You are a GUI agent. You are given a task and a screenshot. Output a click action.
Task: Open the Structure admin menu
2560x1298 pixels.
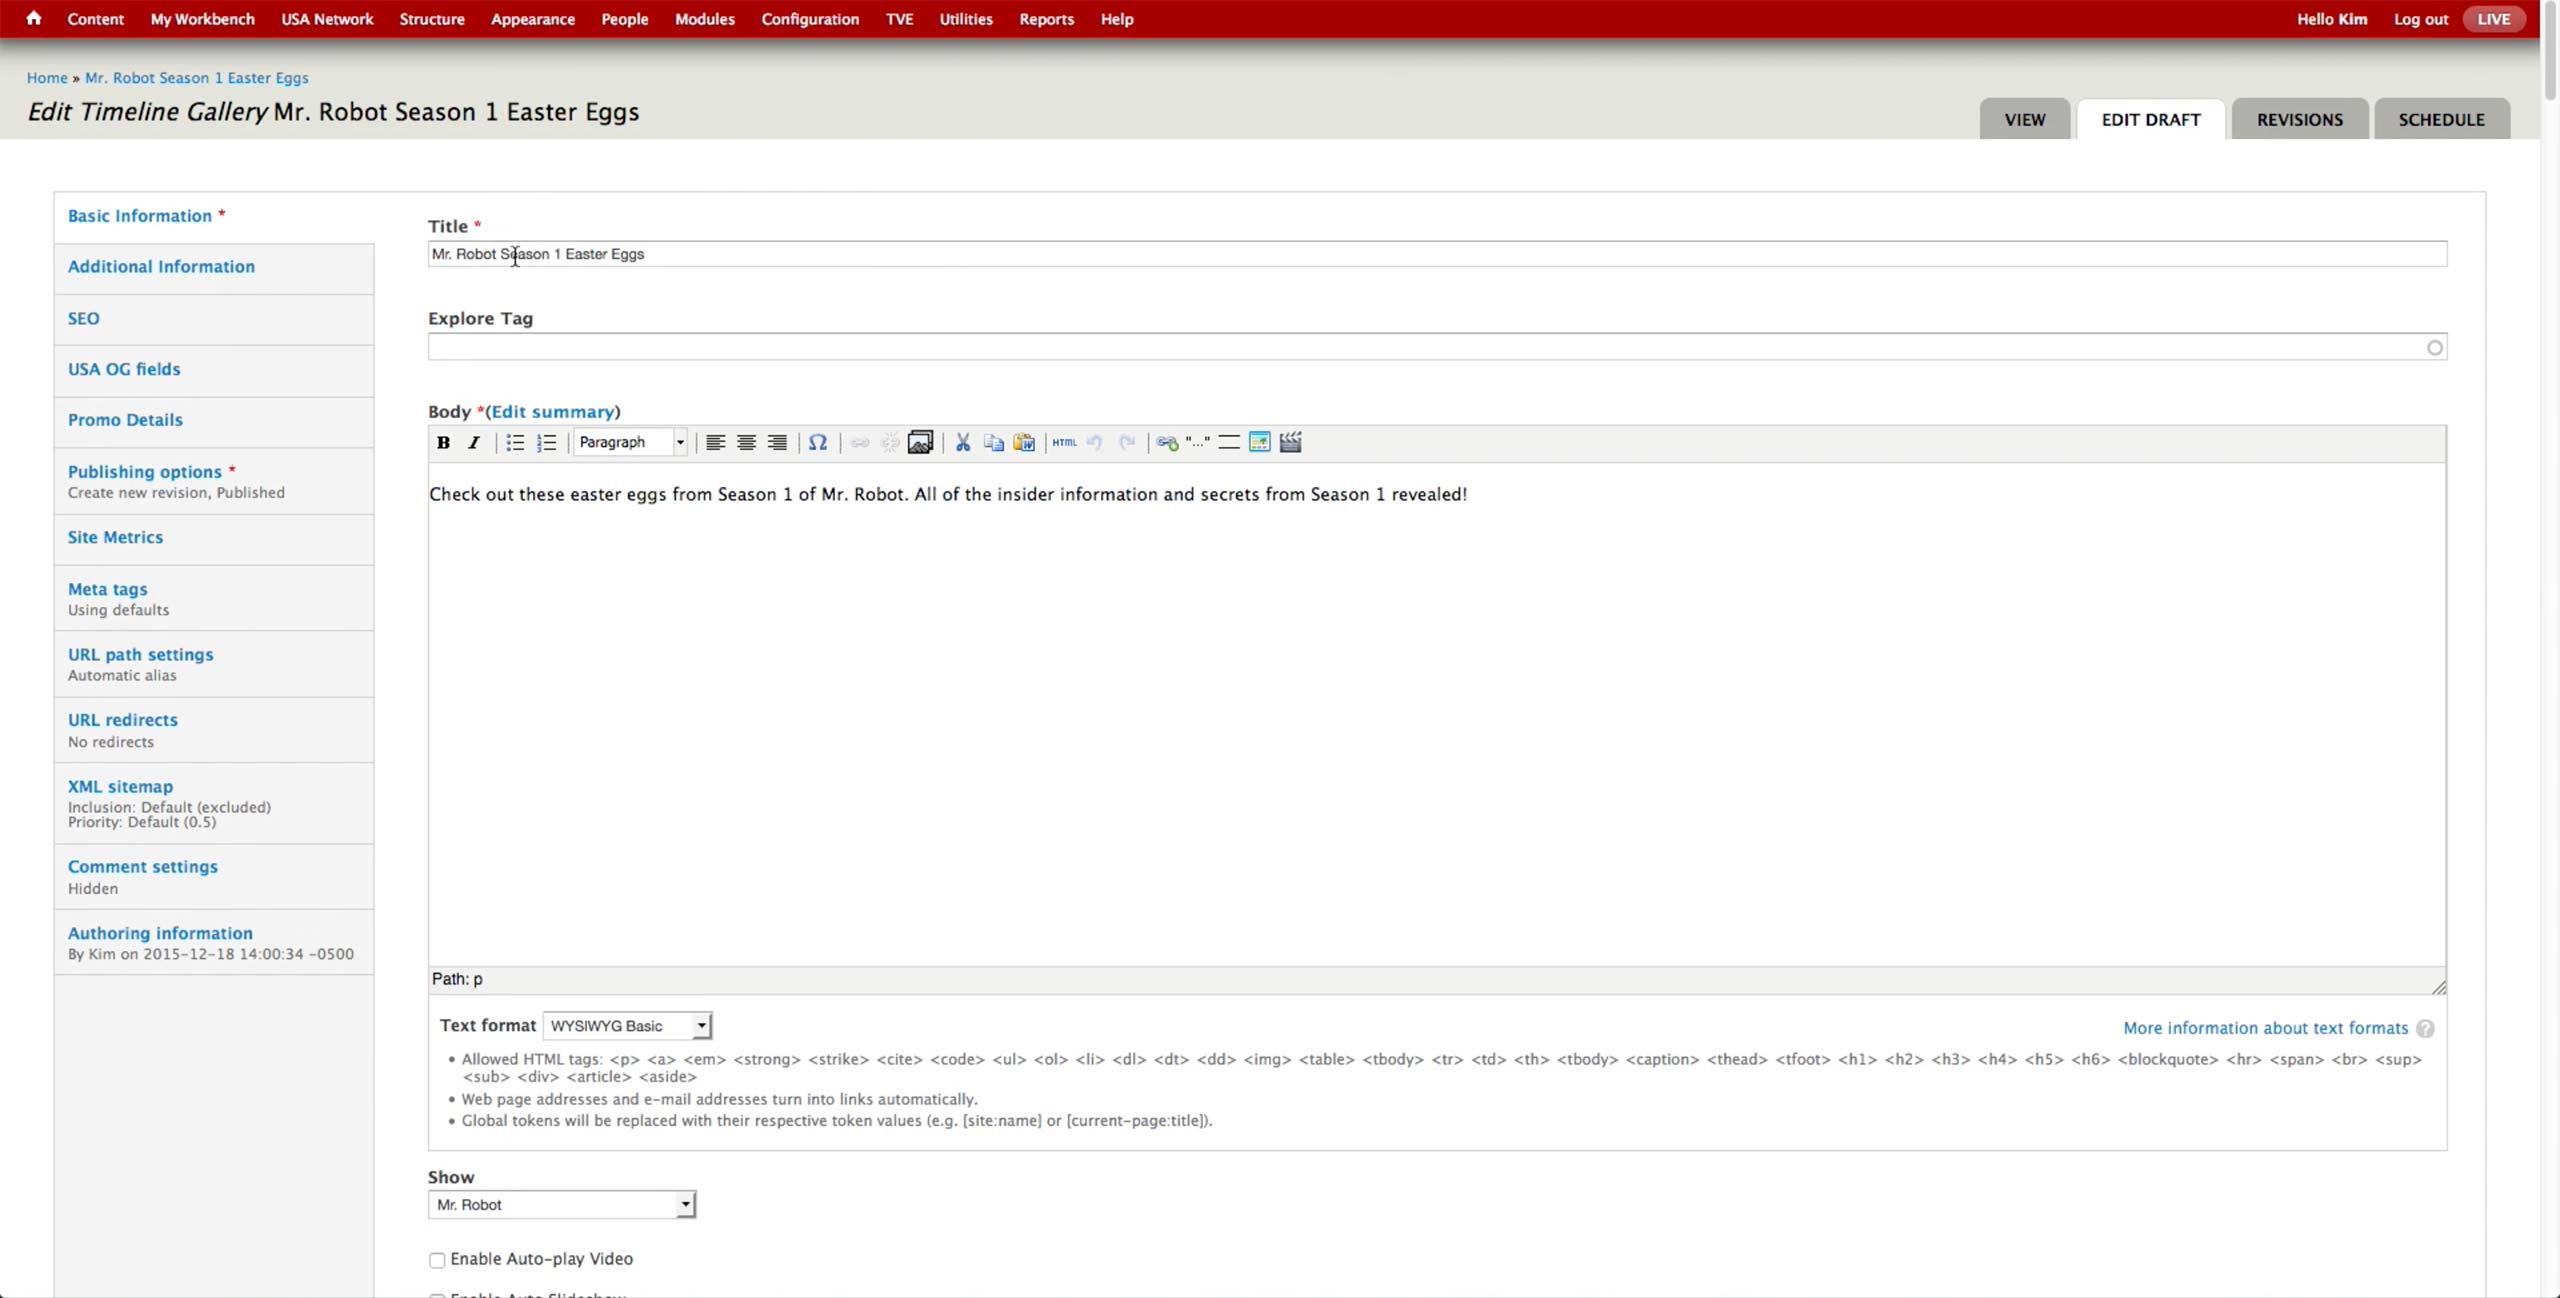tap(431, 19)
